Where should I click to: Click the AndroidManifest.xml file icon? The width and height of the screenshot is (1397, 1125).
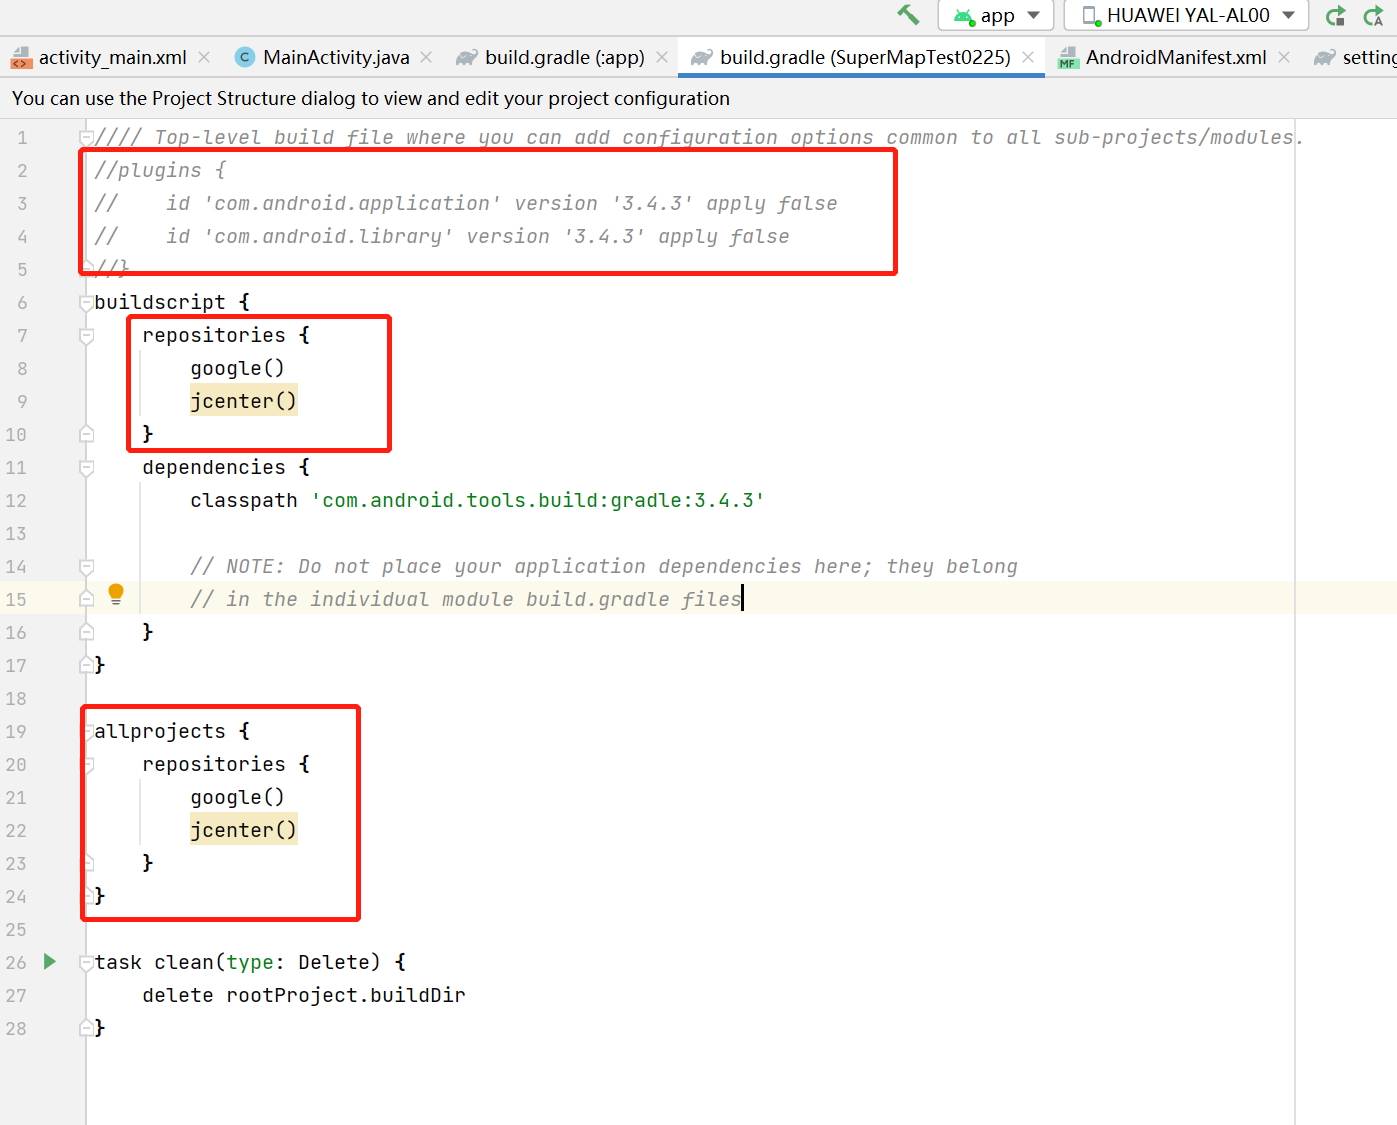pyautogui.click(x=1068, y=58)
